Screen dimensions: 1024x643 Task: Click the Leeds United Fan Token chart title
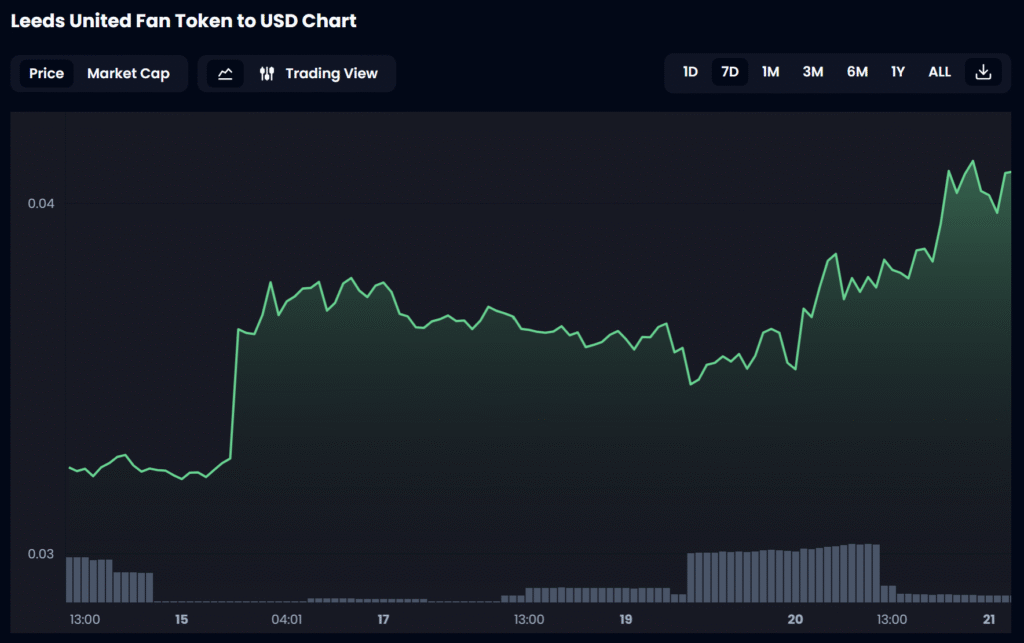coord(183,21)
